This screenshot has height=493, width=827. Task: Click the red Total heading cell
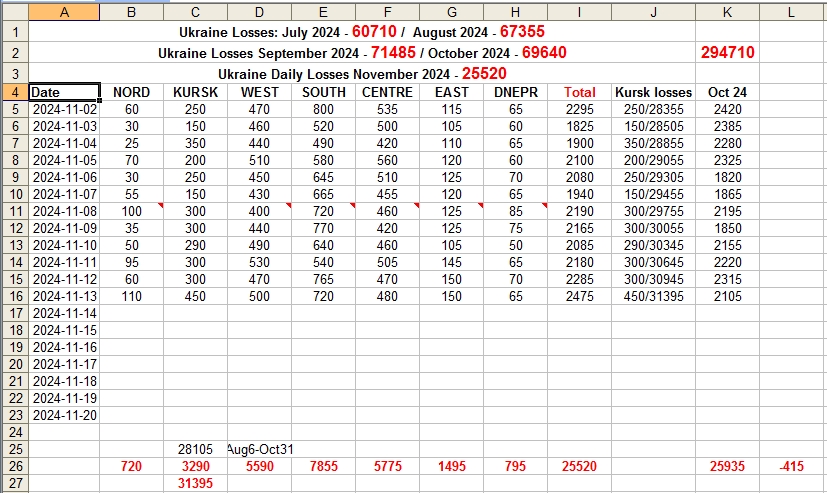[579, 92]
